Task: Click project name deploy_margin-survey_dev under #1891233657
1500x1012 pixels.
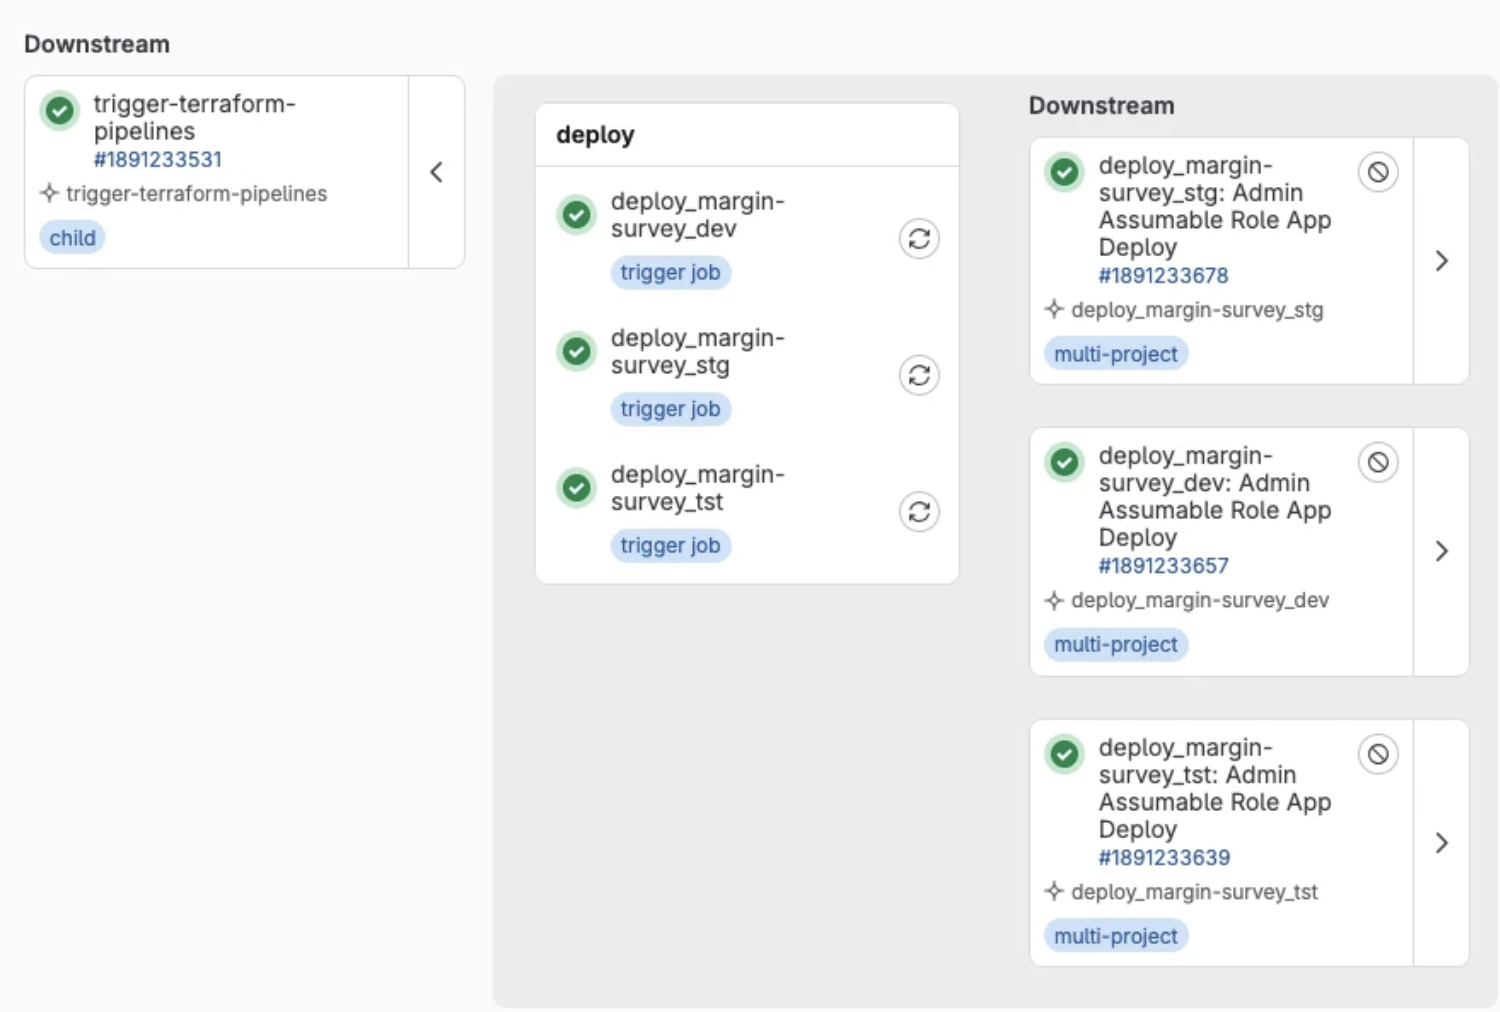Action: (1200, 600)
